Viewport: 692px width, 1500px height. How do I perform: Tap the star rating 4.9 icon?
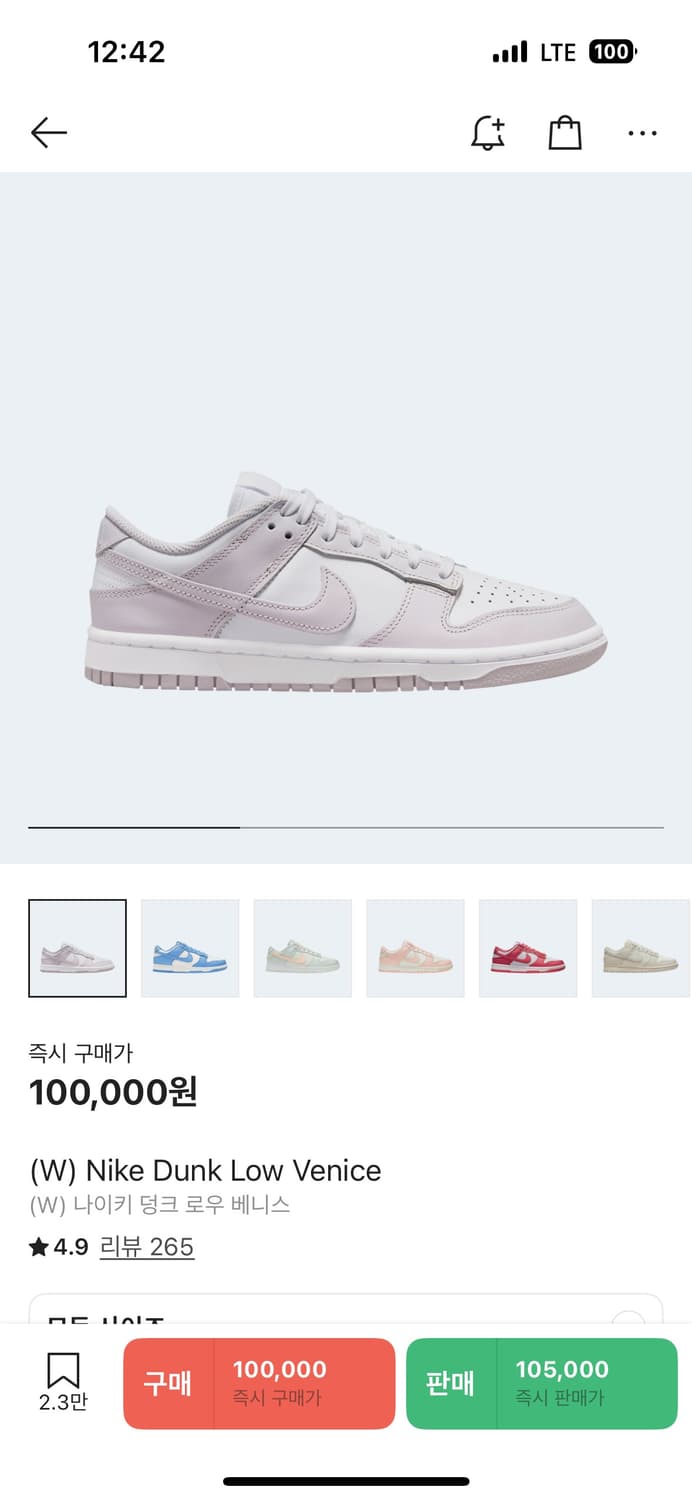39,1247
